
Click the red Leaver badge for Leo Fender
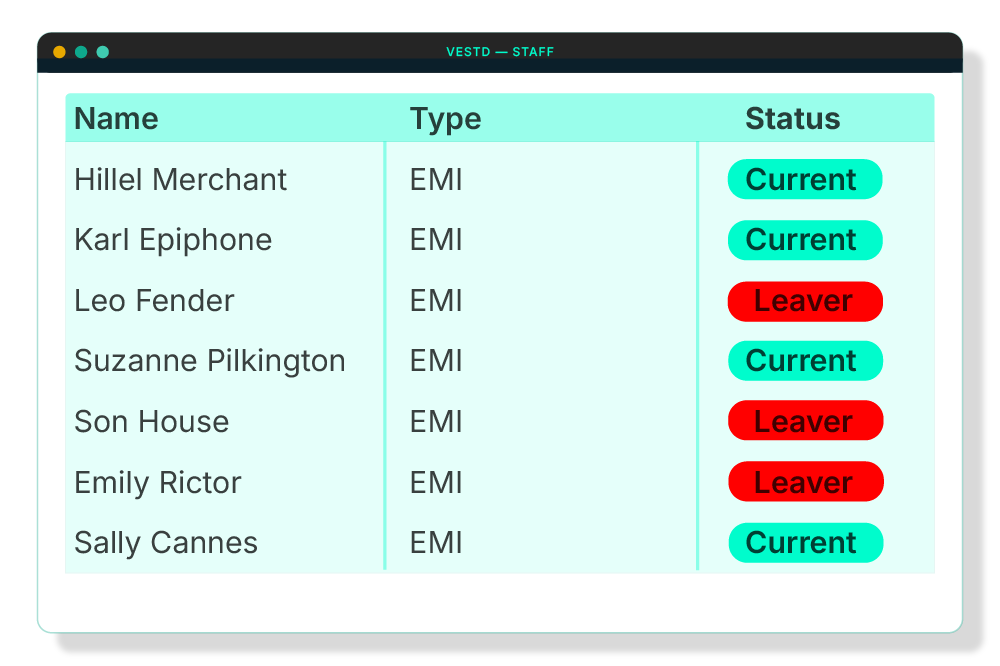805,301
